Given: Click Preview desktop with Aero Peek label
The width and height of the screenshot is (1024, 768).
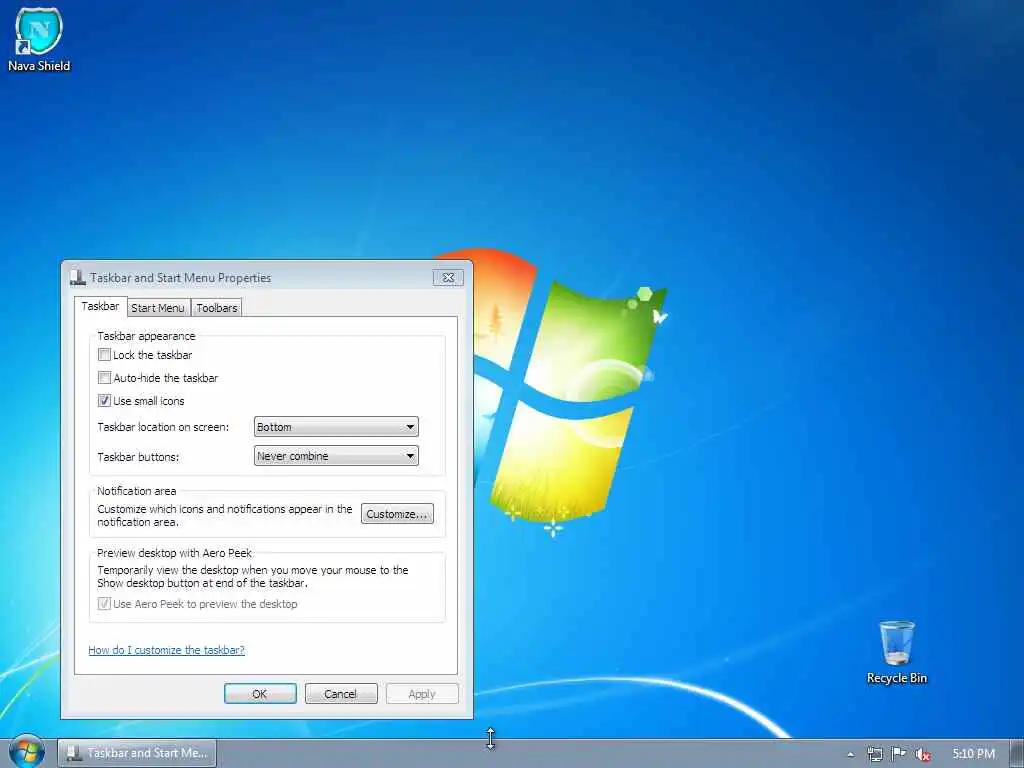Looking at the screenshot, I should tap(174, 552).
